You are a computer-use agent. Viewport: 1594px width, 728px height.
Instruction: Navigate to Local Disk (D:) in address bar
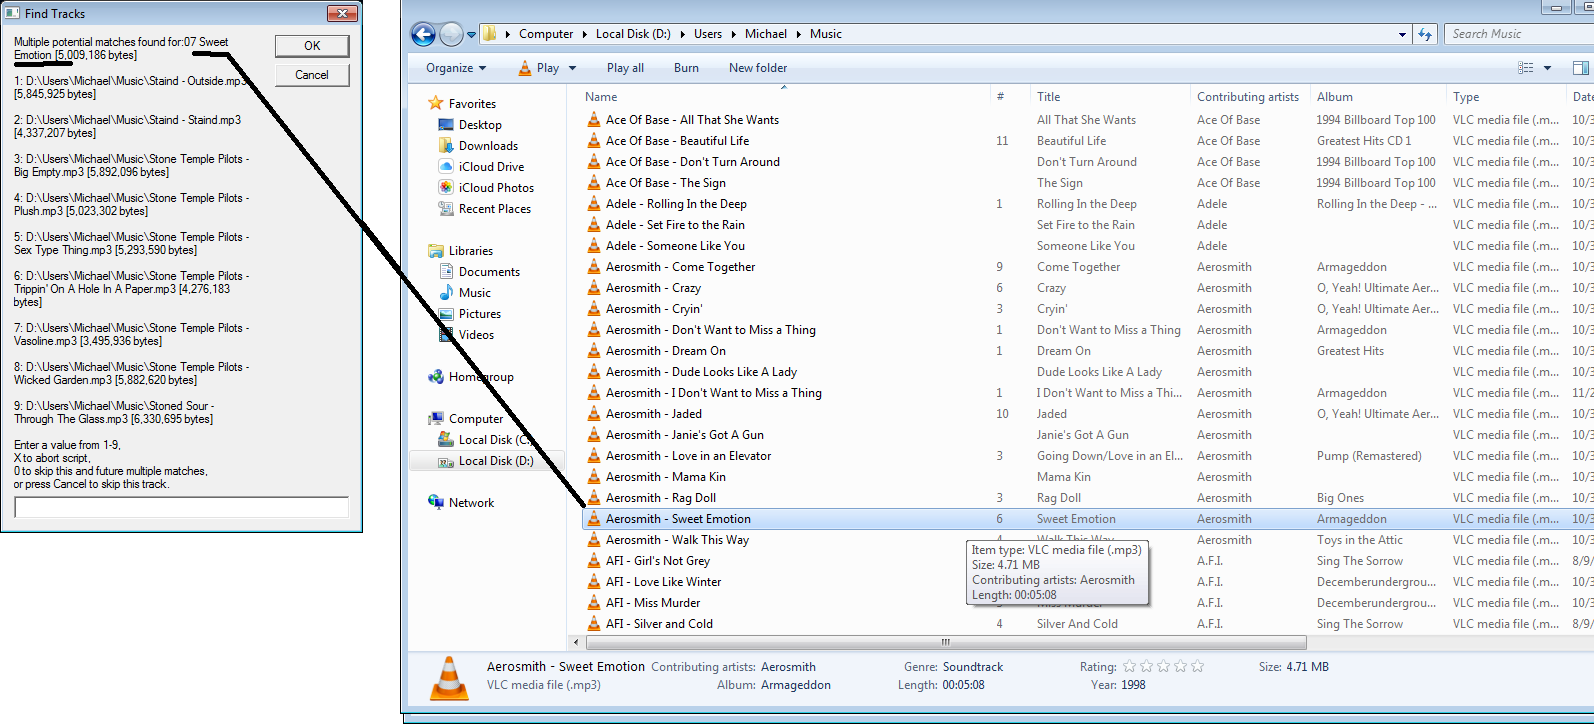point(633,34)
